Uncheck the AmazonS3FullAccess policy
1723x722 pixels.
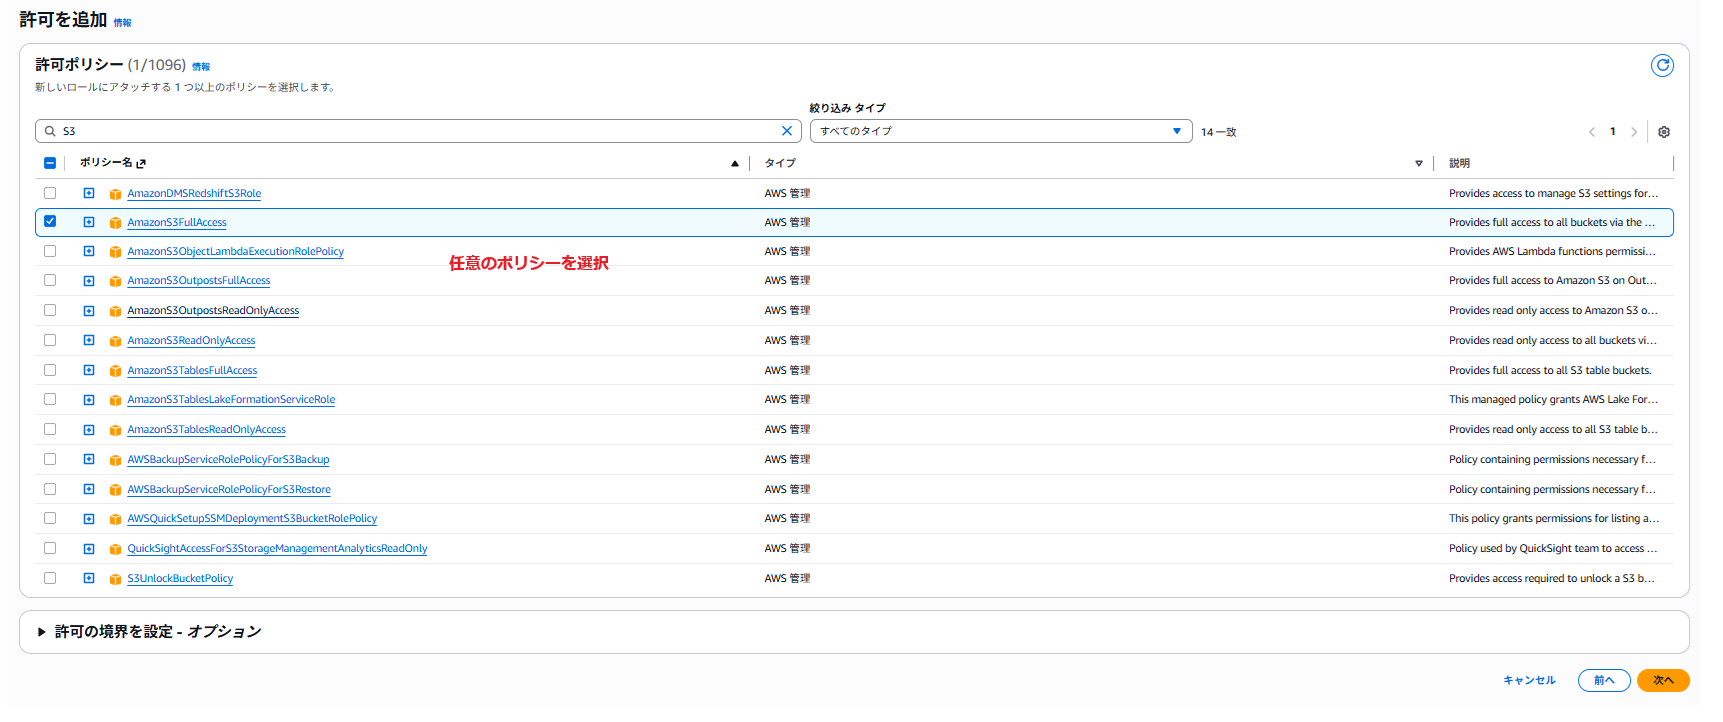(50, 222)
